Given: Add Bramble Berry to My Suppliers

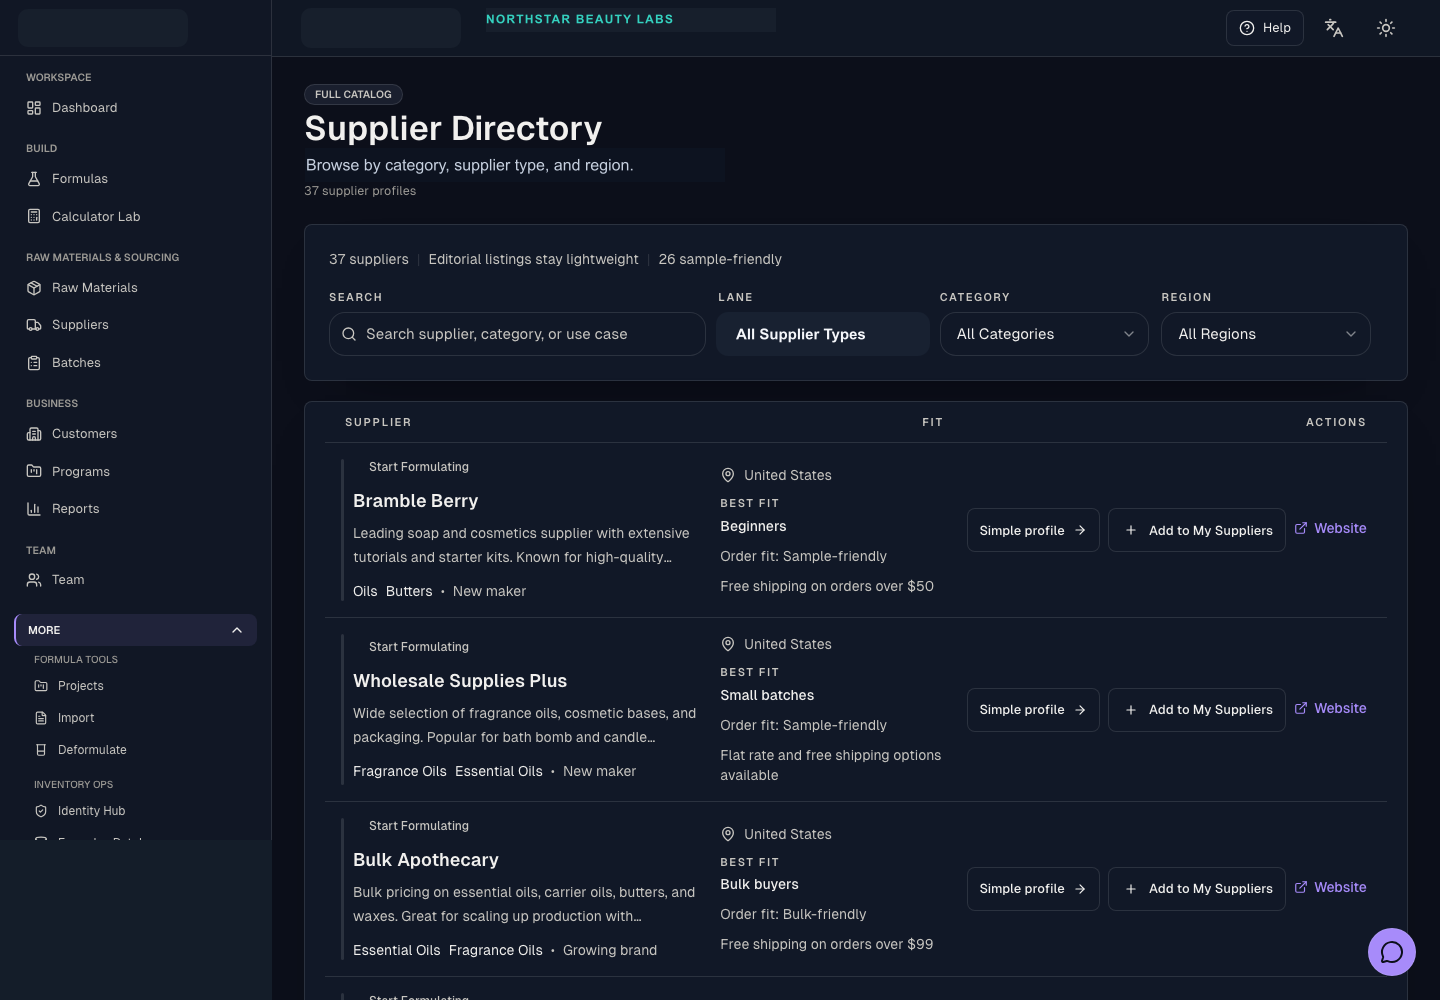Looking at the screenshot, I should tap(1196, 530).
